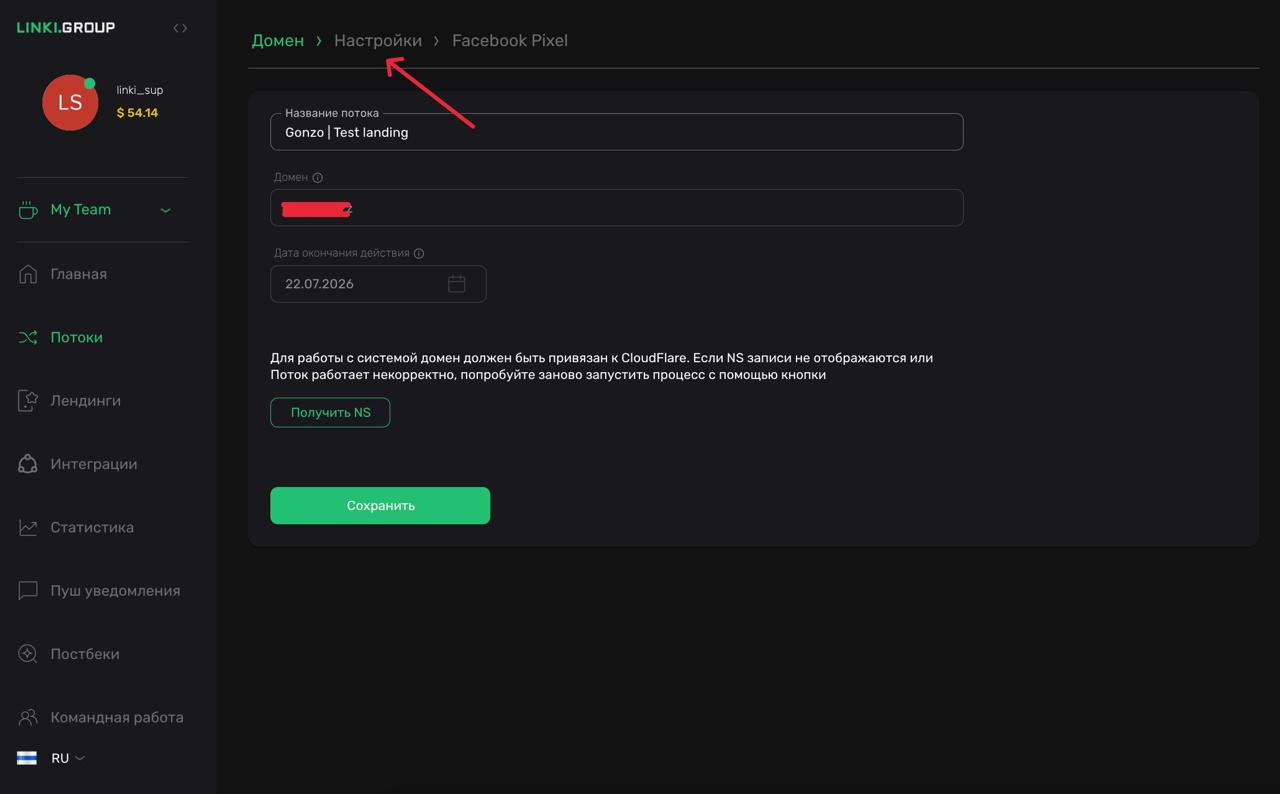Image resolution: width=1280 pixels, height=794 pixels.
Task: Click the Пуш уведомления chat icon
Action: (x=28, y=591)
